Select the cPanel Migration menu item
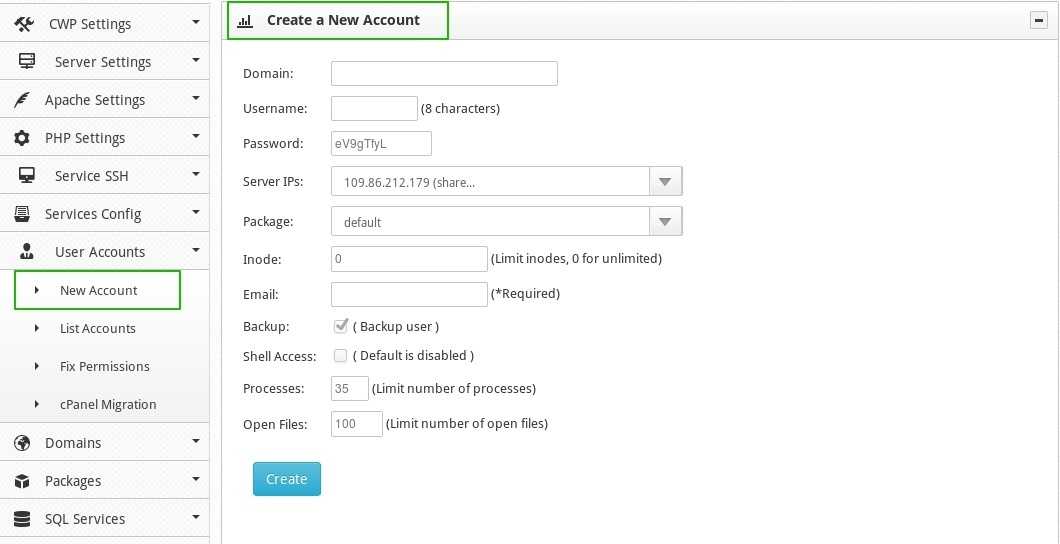This screenshot has height=544, width=1060. (x=107, y=405)
